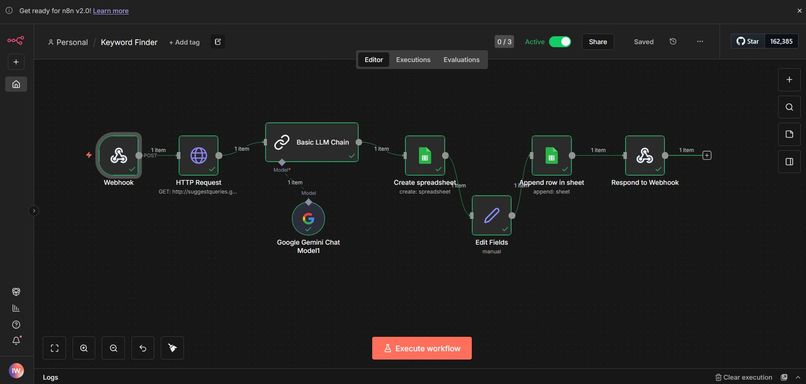Screen dimensions: 806x384
Task: Click the undo zoom reset arrow button
Action: (x=143, y=348)
